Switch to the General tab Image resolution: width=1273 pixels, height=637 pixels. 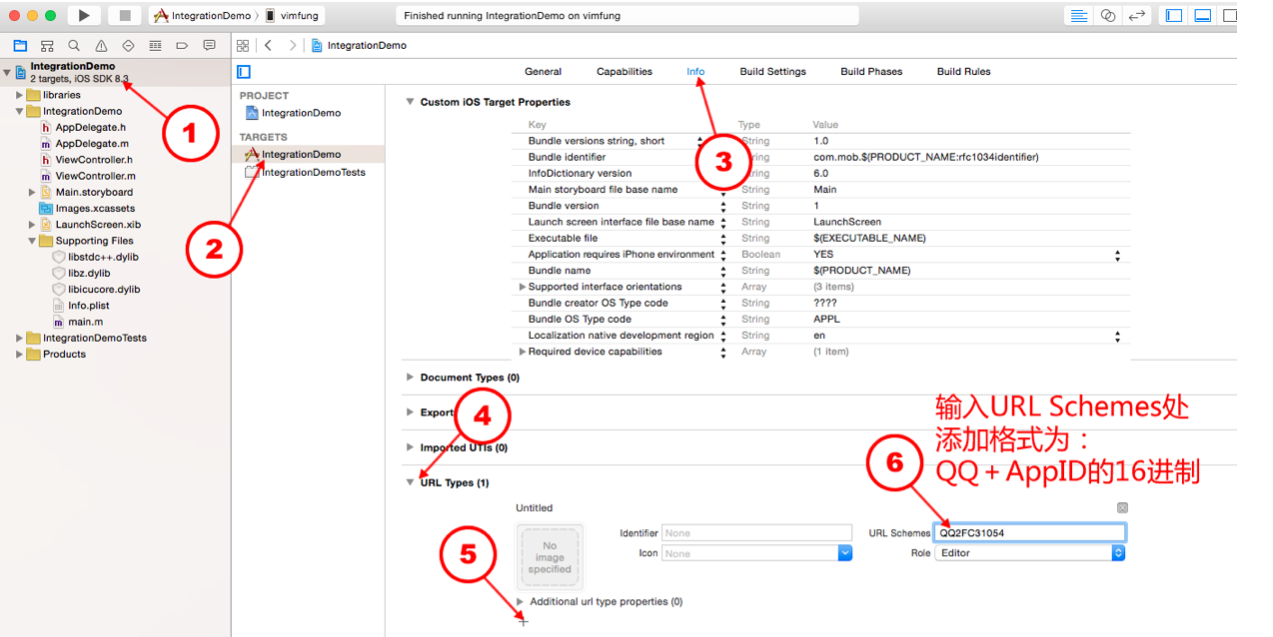coord(543,72)
